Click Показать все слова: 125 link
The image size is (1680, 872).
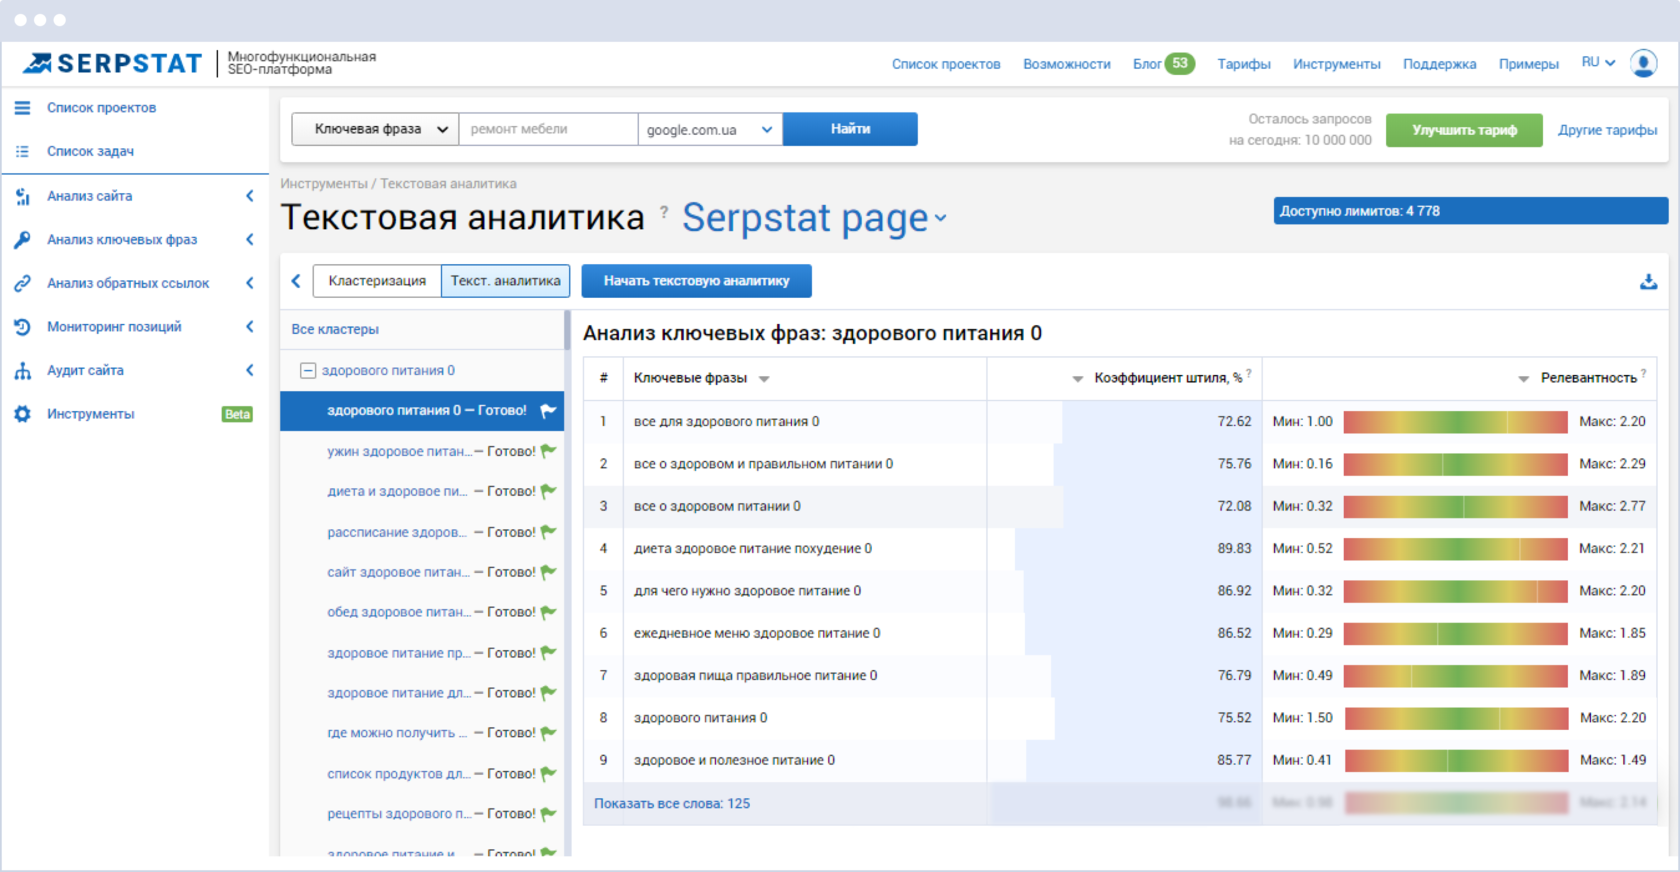(672, 803)
